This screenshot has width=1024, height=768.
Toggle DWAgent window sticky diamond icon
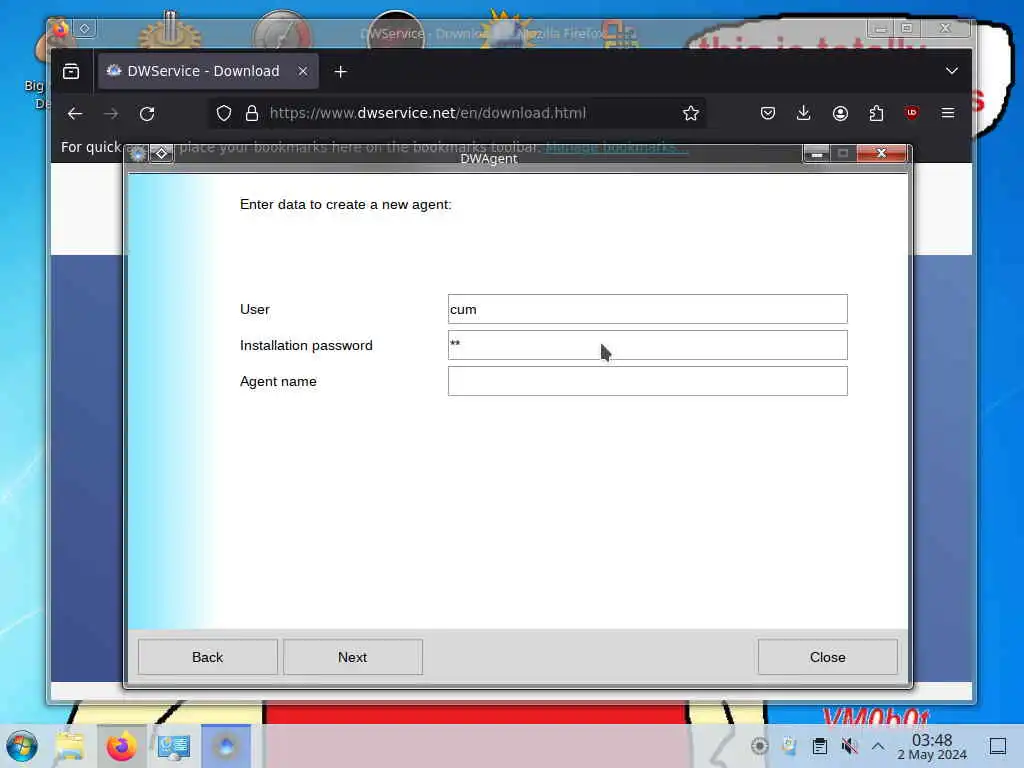[161, 153]
